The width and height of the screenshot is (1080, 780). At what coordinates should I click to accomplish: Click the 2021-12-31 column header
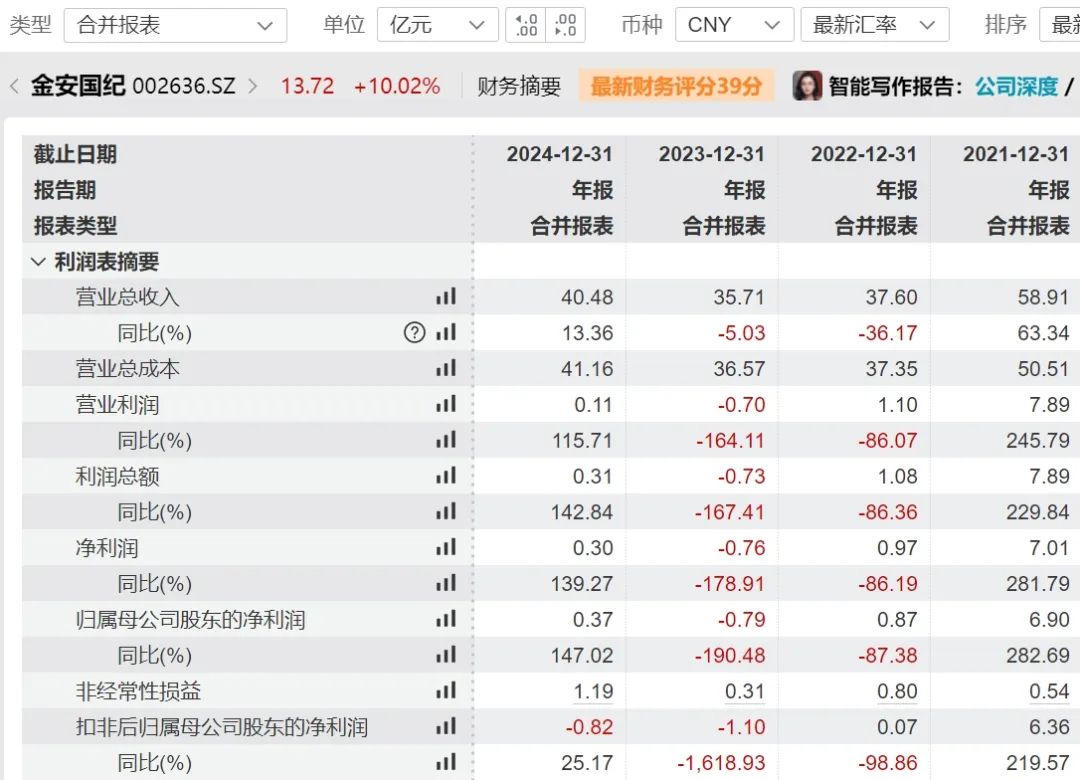point(1016,154)
